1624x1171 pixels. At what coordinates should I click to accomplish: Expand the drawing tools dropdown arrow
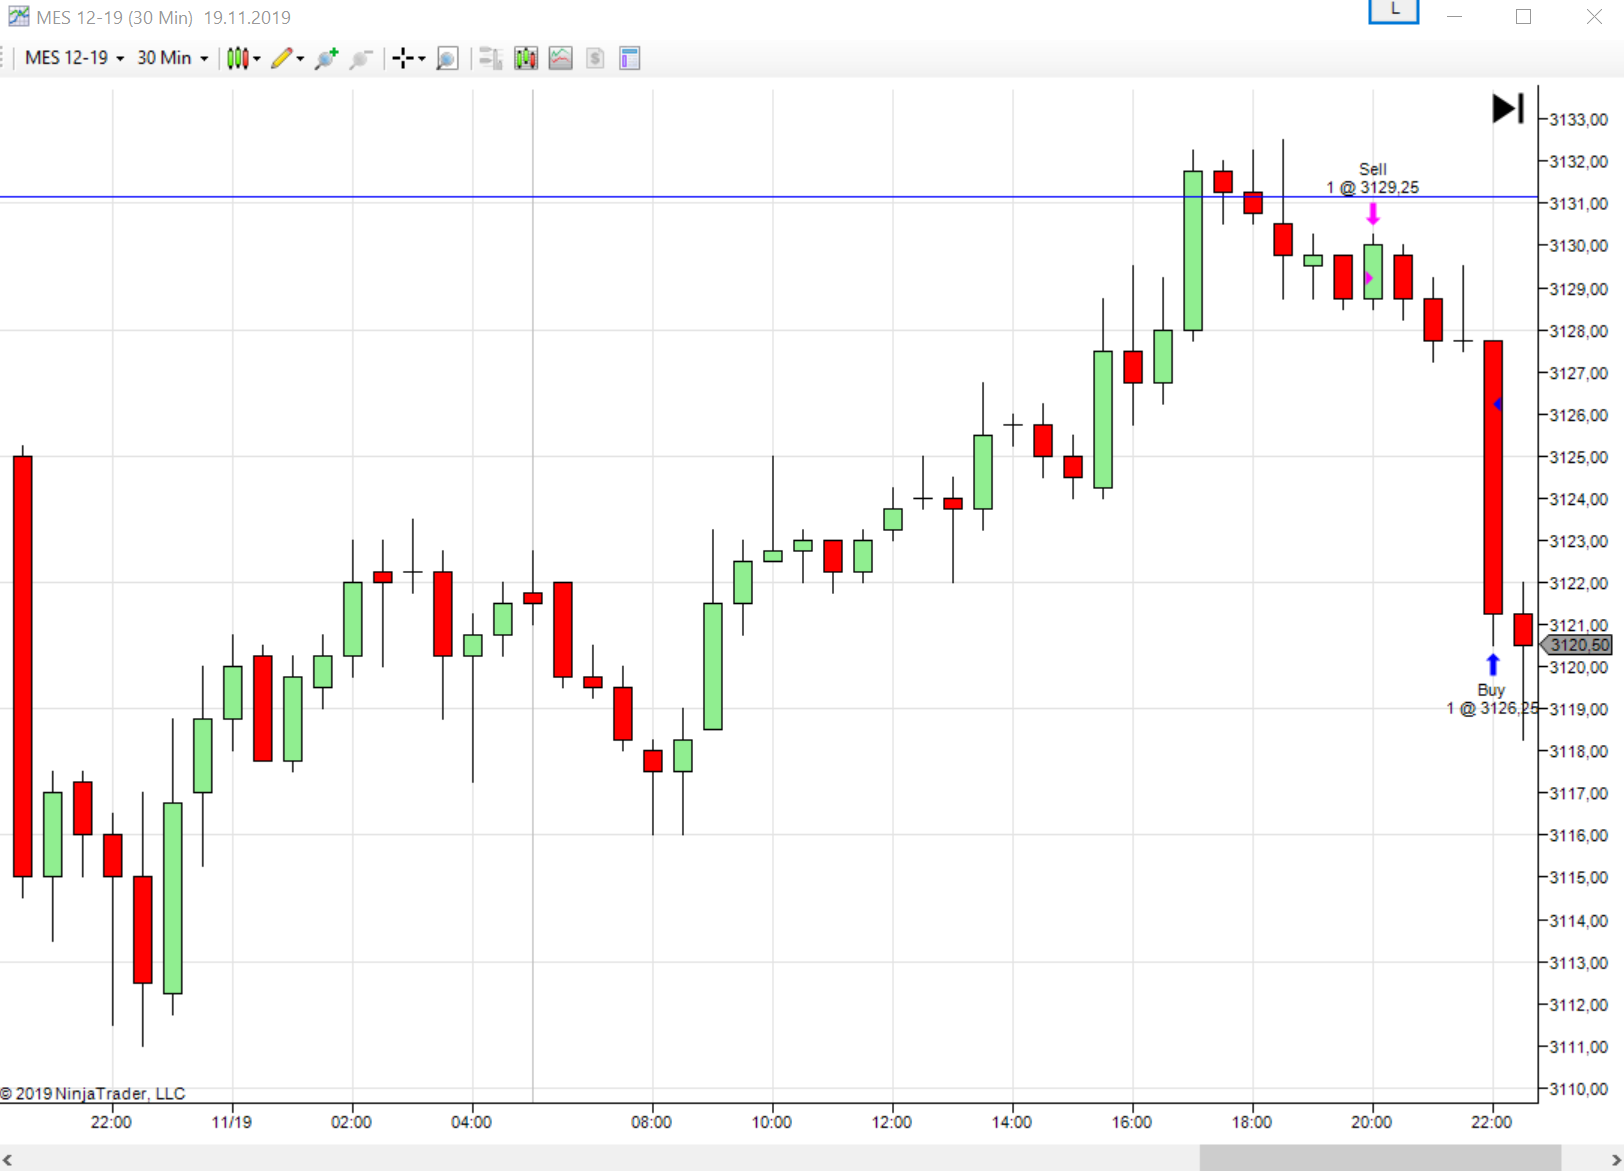[x=300, y=59]
